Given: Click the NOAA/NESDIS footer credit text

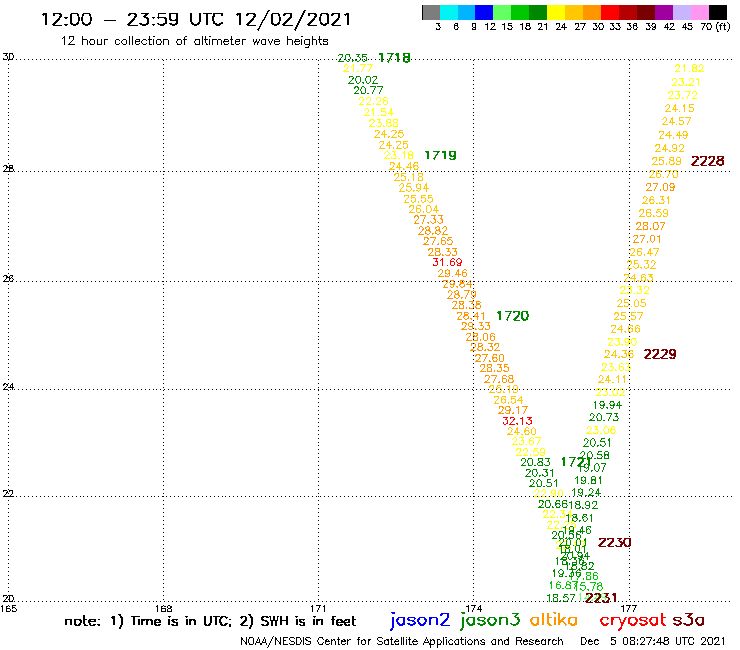Looking at the screenshot, I should [402, 642].
